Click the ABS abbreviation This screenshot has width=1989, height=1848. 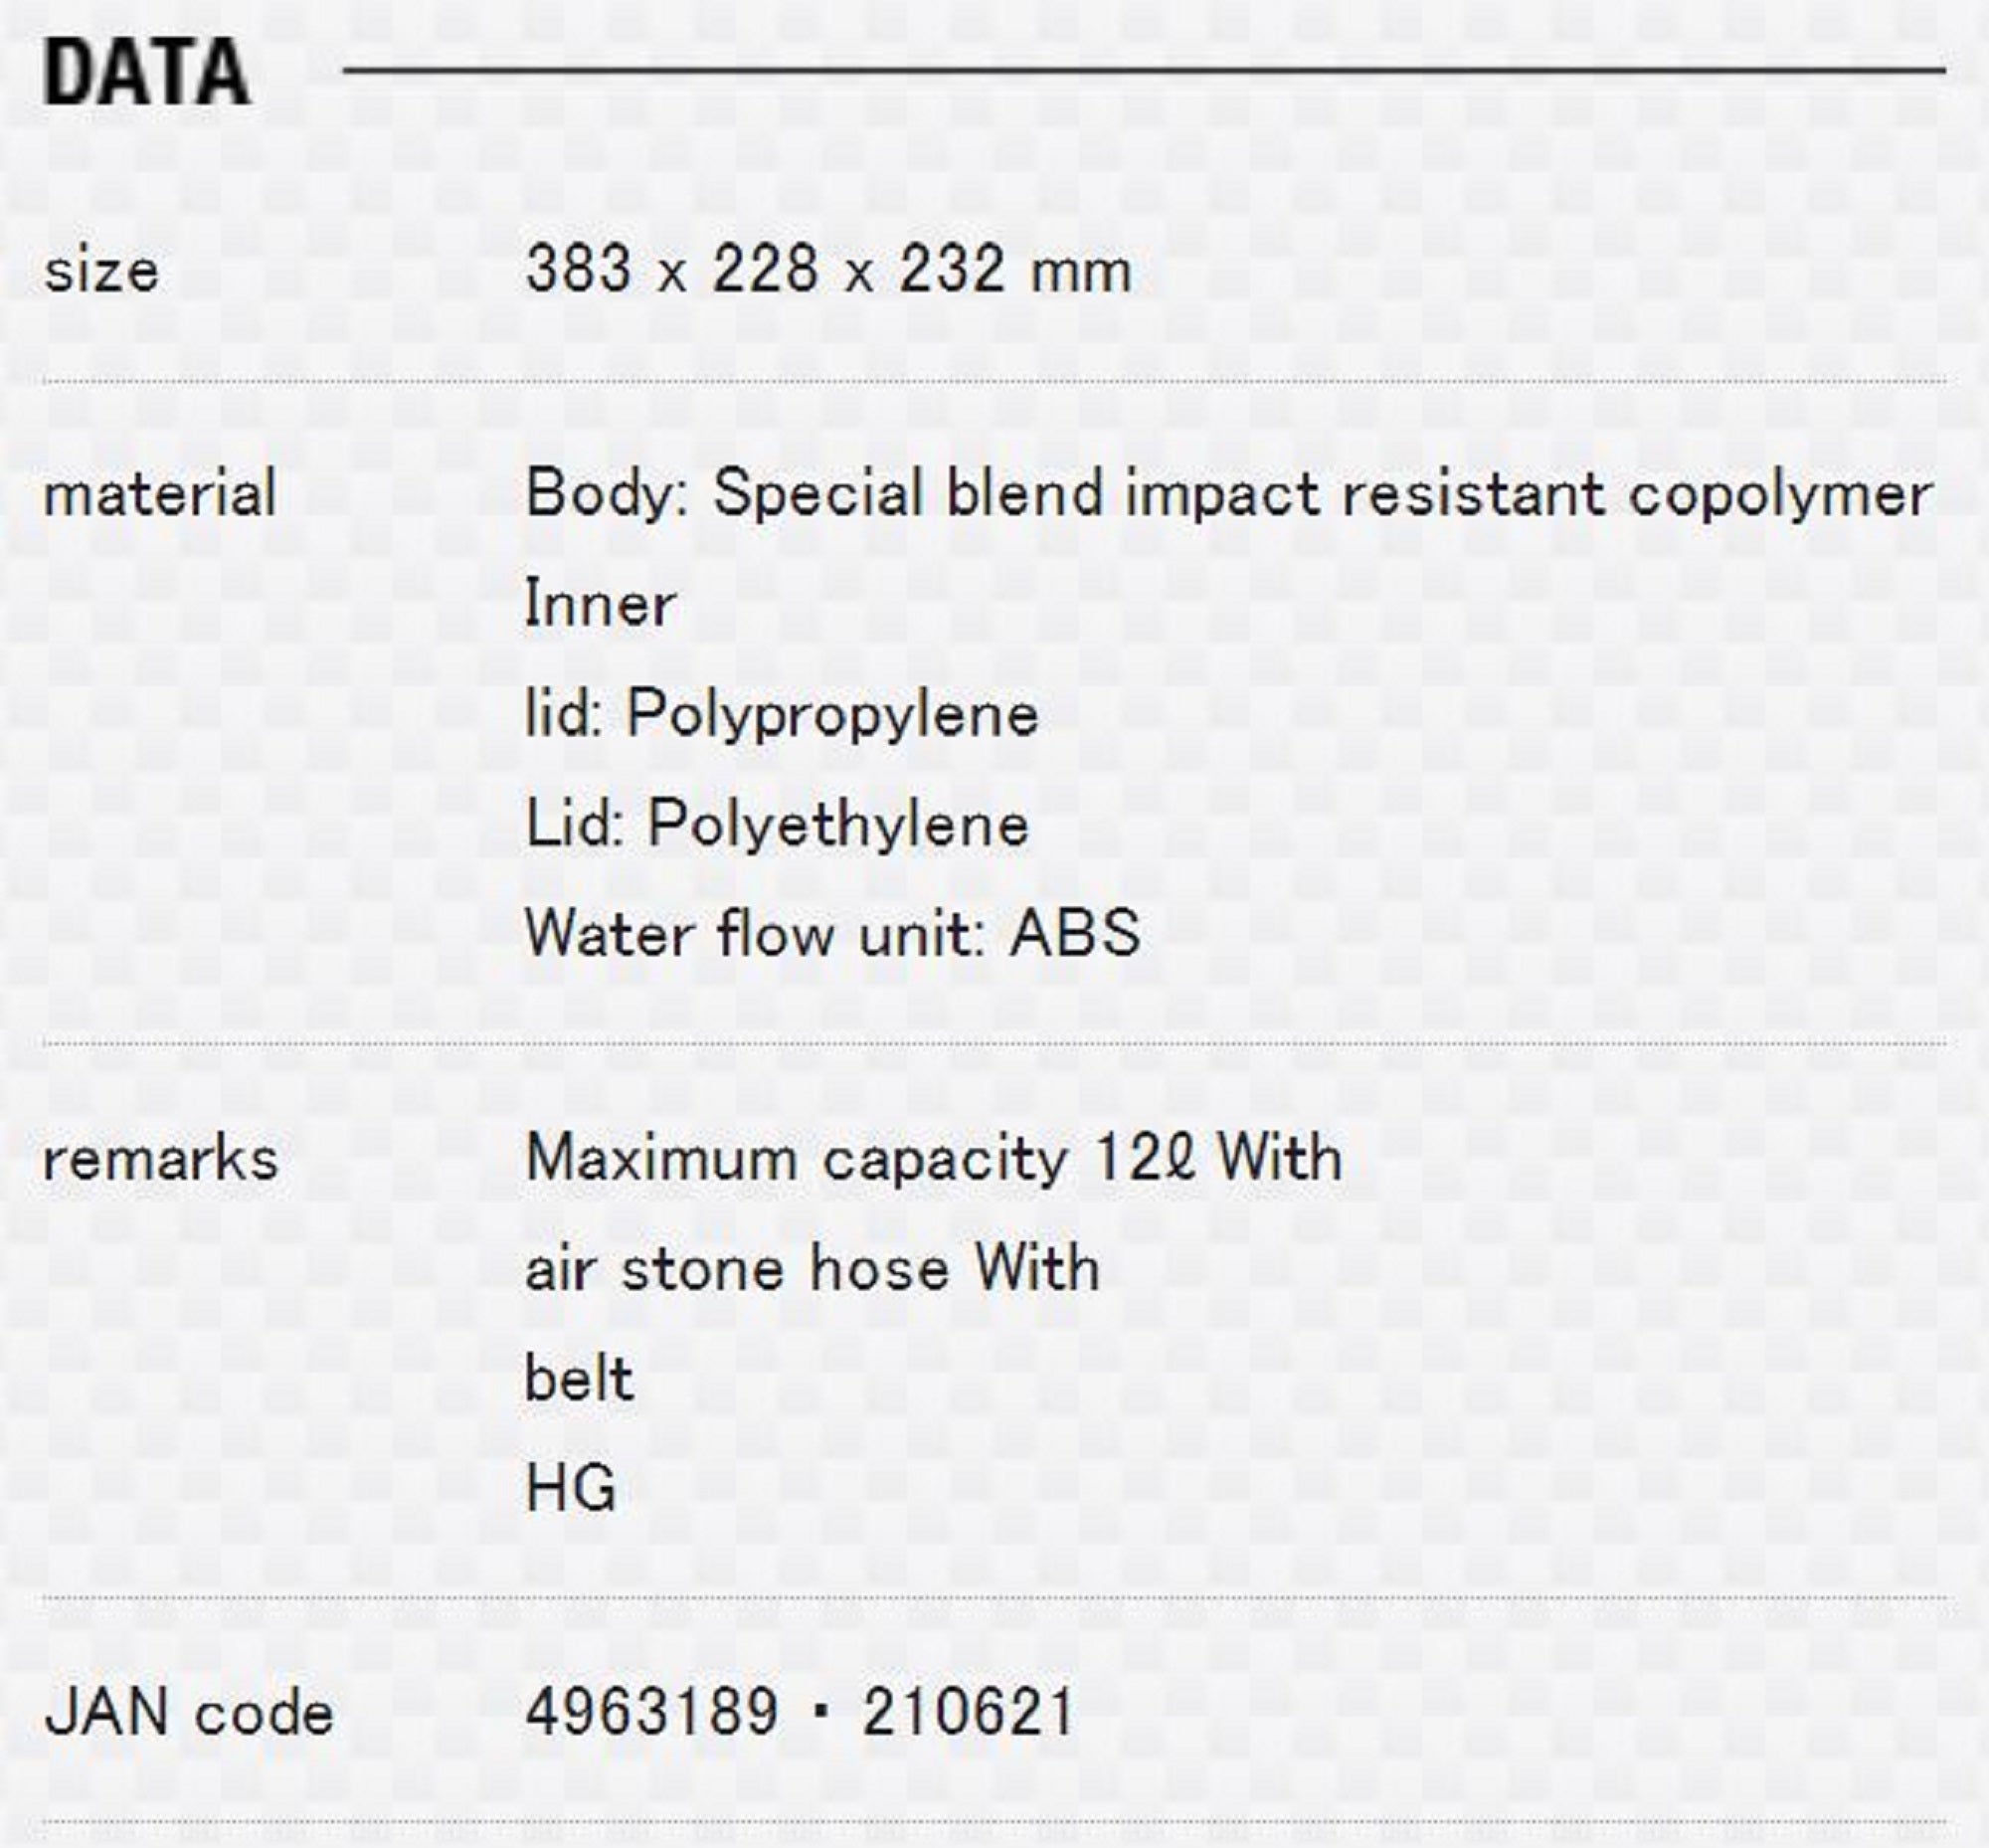[1075, 934]
